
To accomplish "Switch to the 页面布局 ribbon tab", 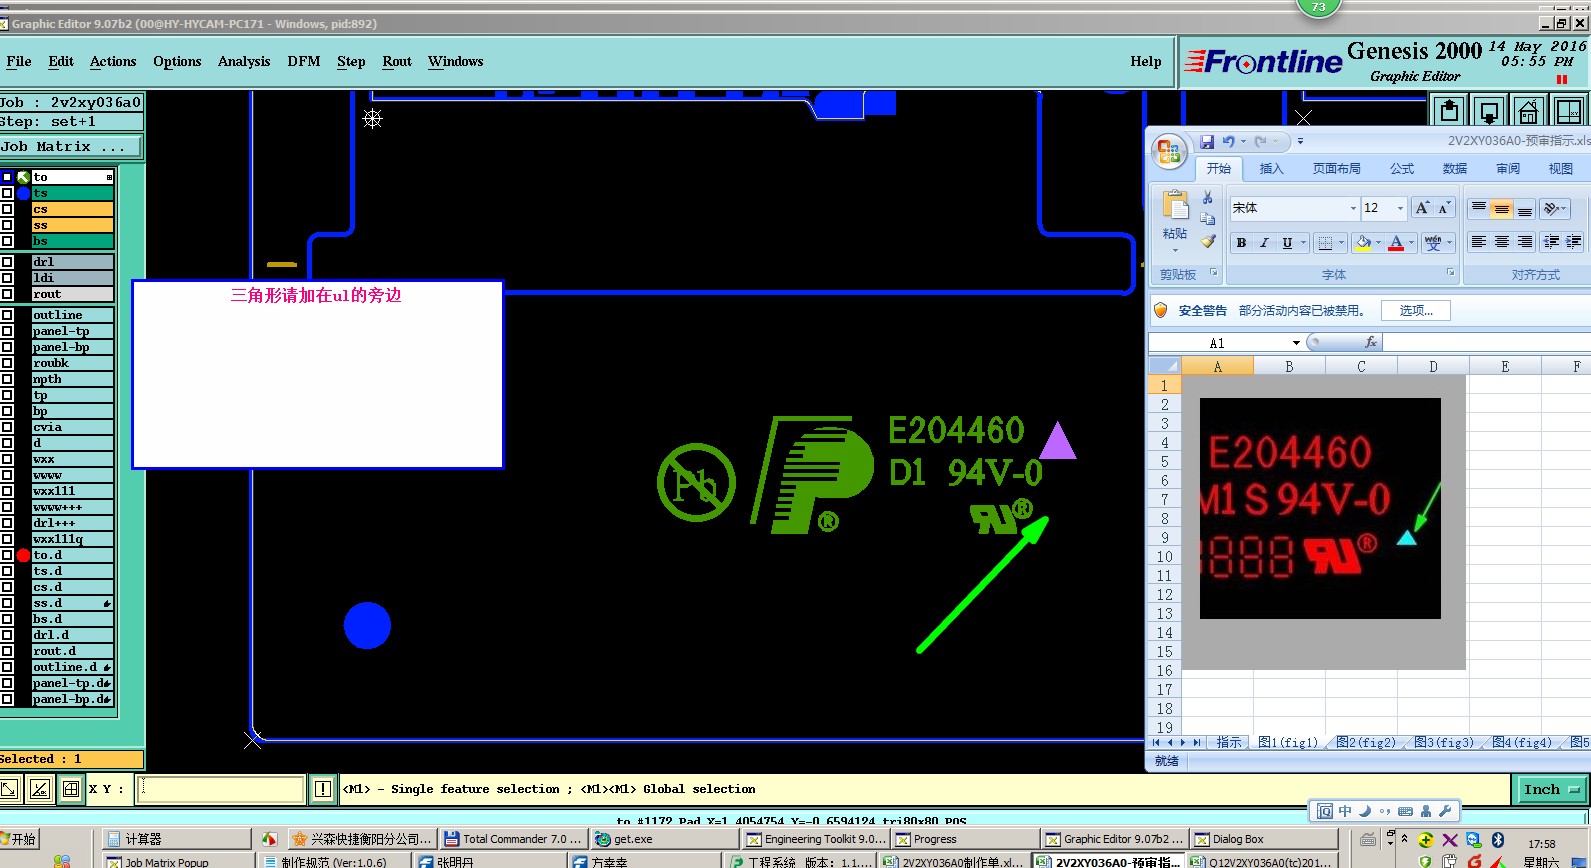I will pyautogui.click(x=1337, y=169).
